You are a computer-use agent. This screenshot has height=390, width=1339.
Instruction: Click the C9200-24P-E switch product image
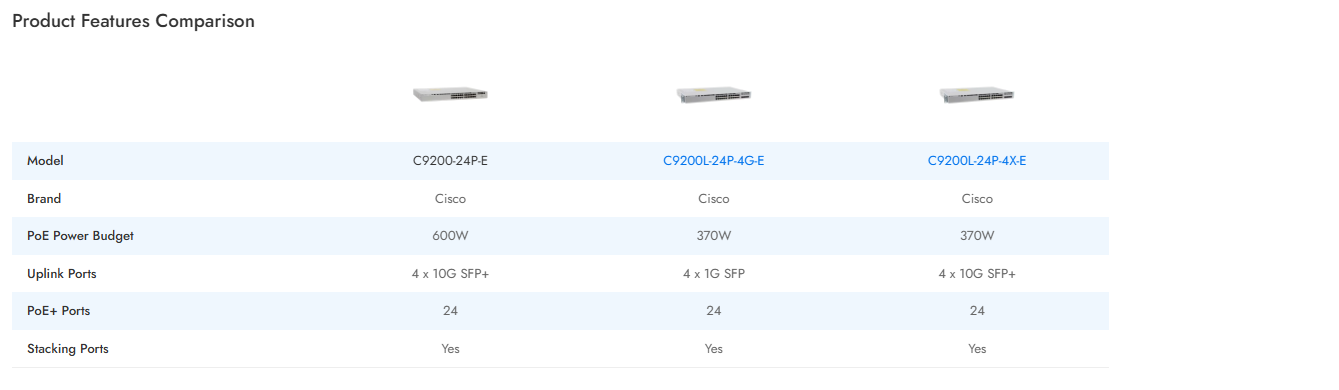pos(450,94)
